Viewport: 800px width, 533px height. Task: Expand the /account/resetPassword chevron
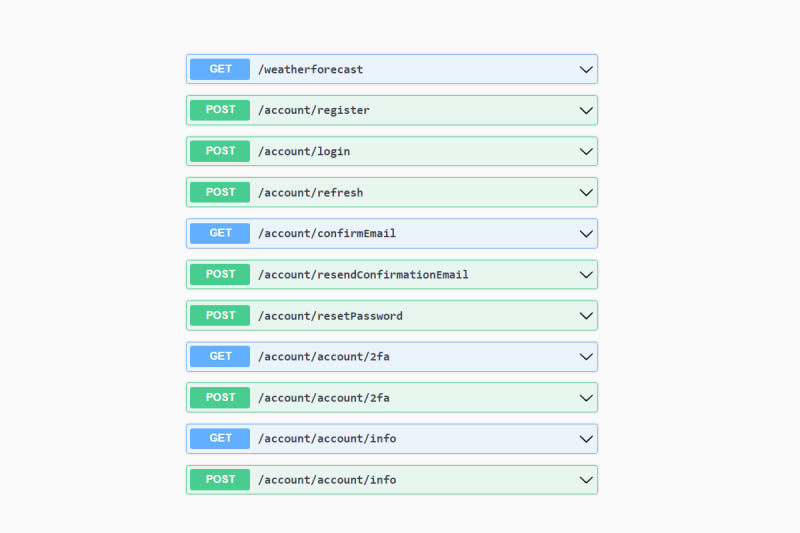[x=586, y=315]
